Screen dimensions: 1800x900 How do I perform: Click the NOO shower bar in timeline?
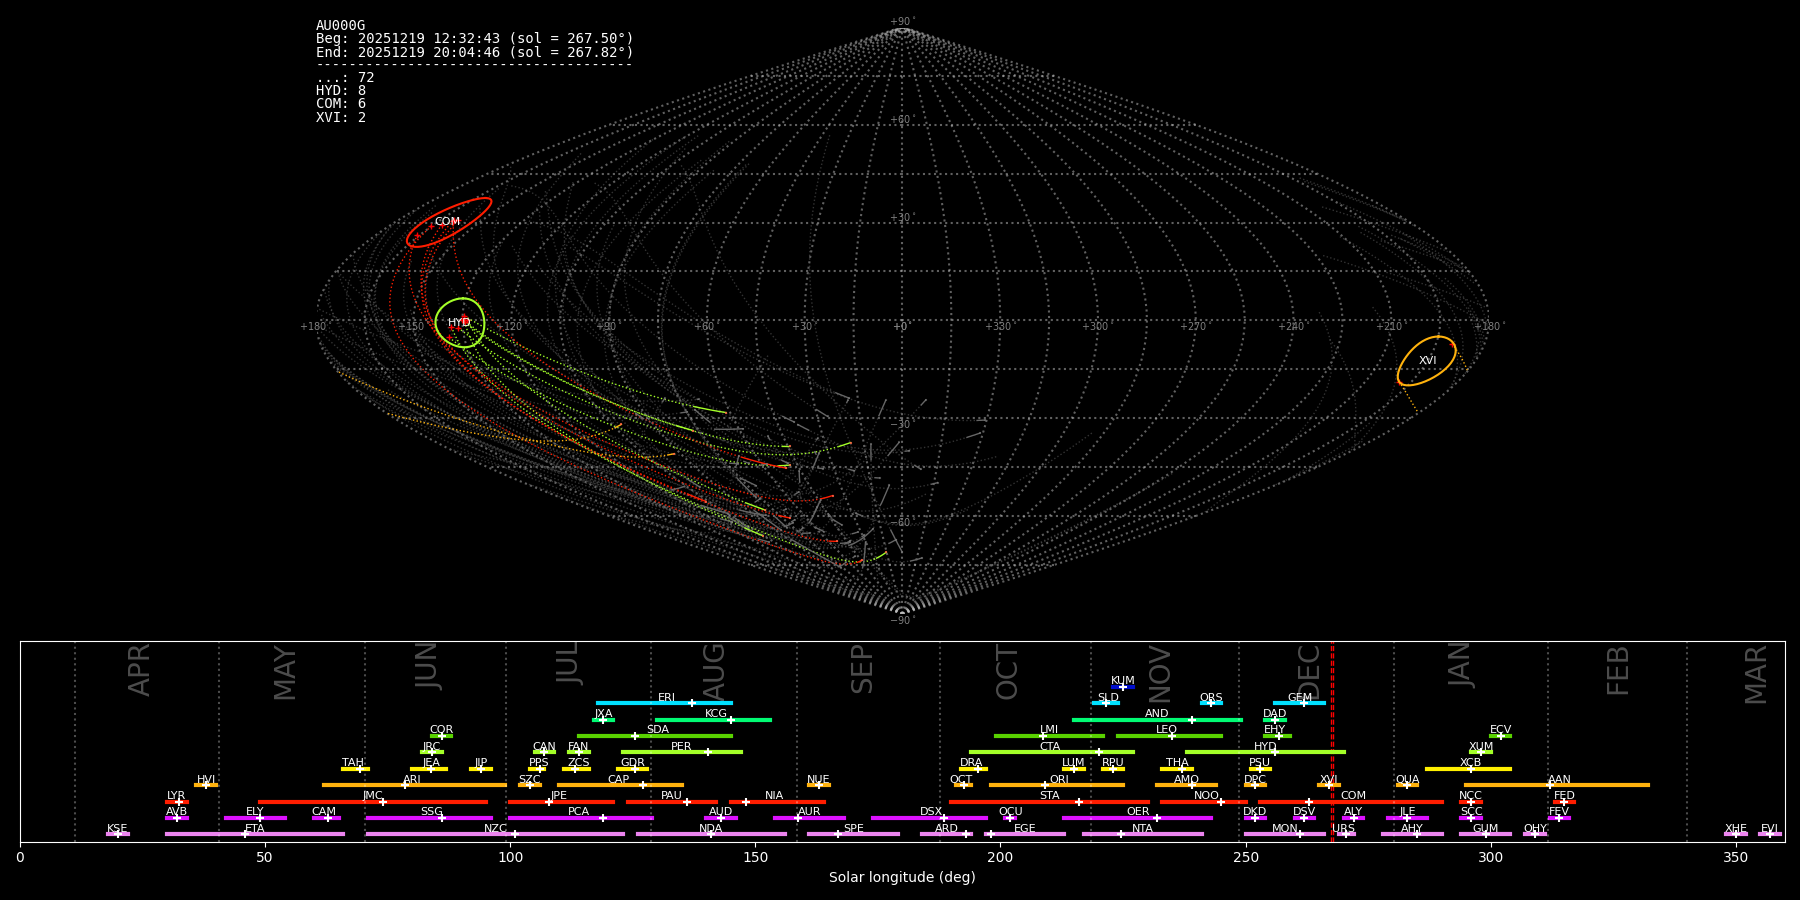point(1204,802)
